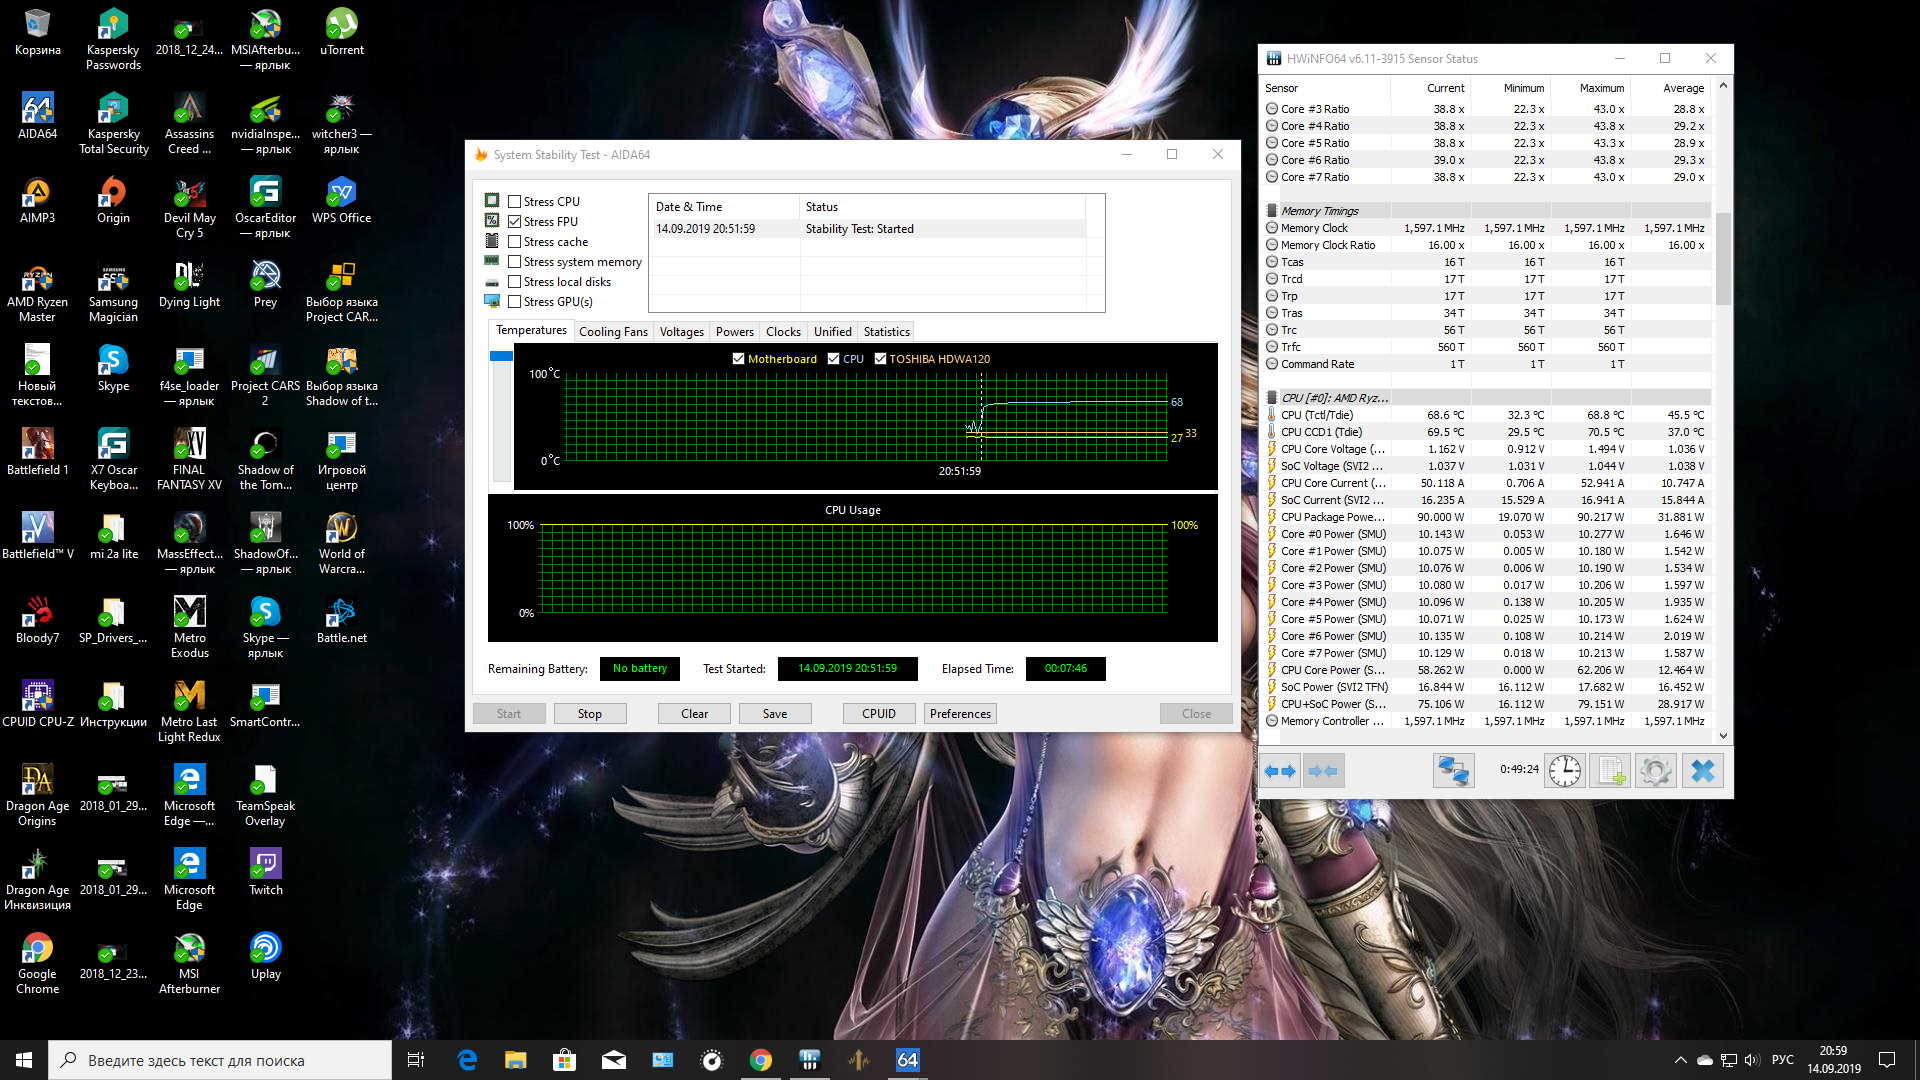Click HWiNFO remote network monitoring icon
The width and height of the screenshot is (1920, 1080).
coord(1453,771)
